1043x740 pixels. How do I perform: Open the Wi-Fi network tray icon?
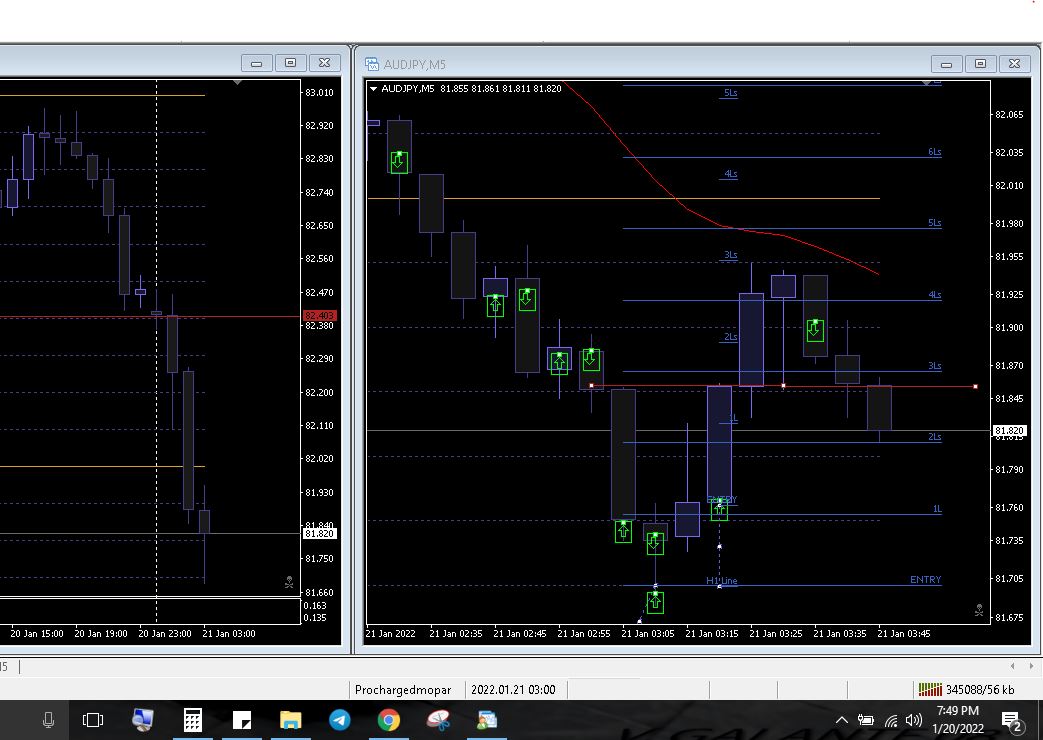(891, 720)
